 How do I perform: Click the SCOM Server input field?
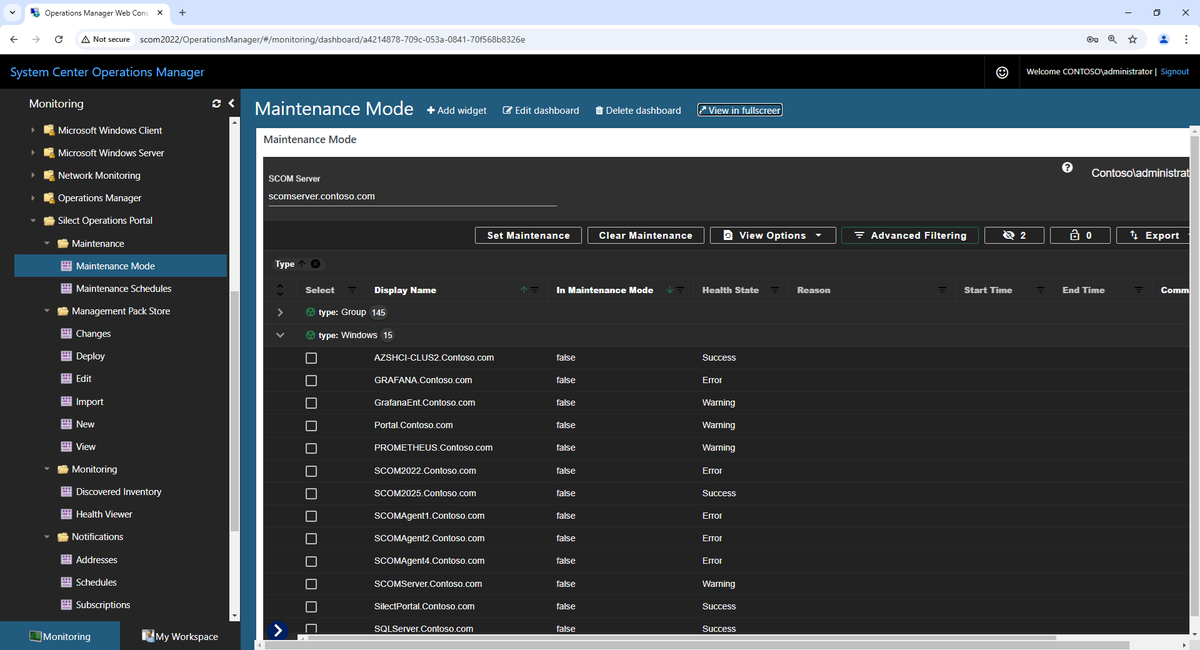pos(412,196)
